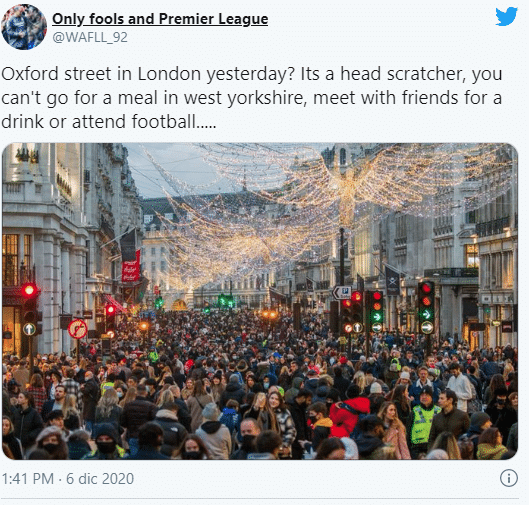
Task: Visit the @WAFLL_92 handle
Action: tap(90, 37)
